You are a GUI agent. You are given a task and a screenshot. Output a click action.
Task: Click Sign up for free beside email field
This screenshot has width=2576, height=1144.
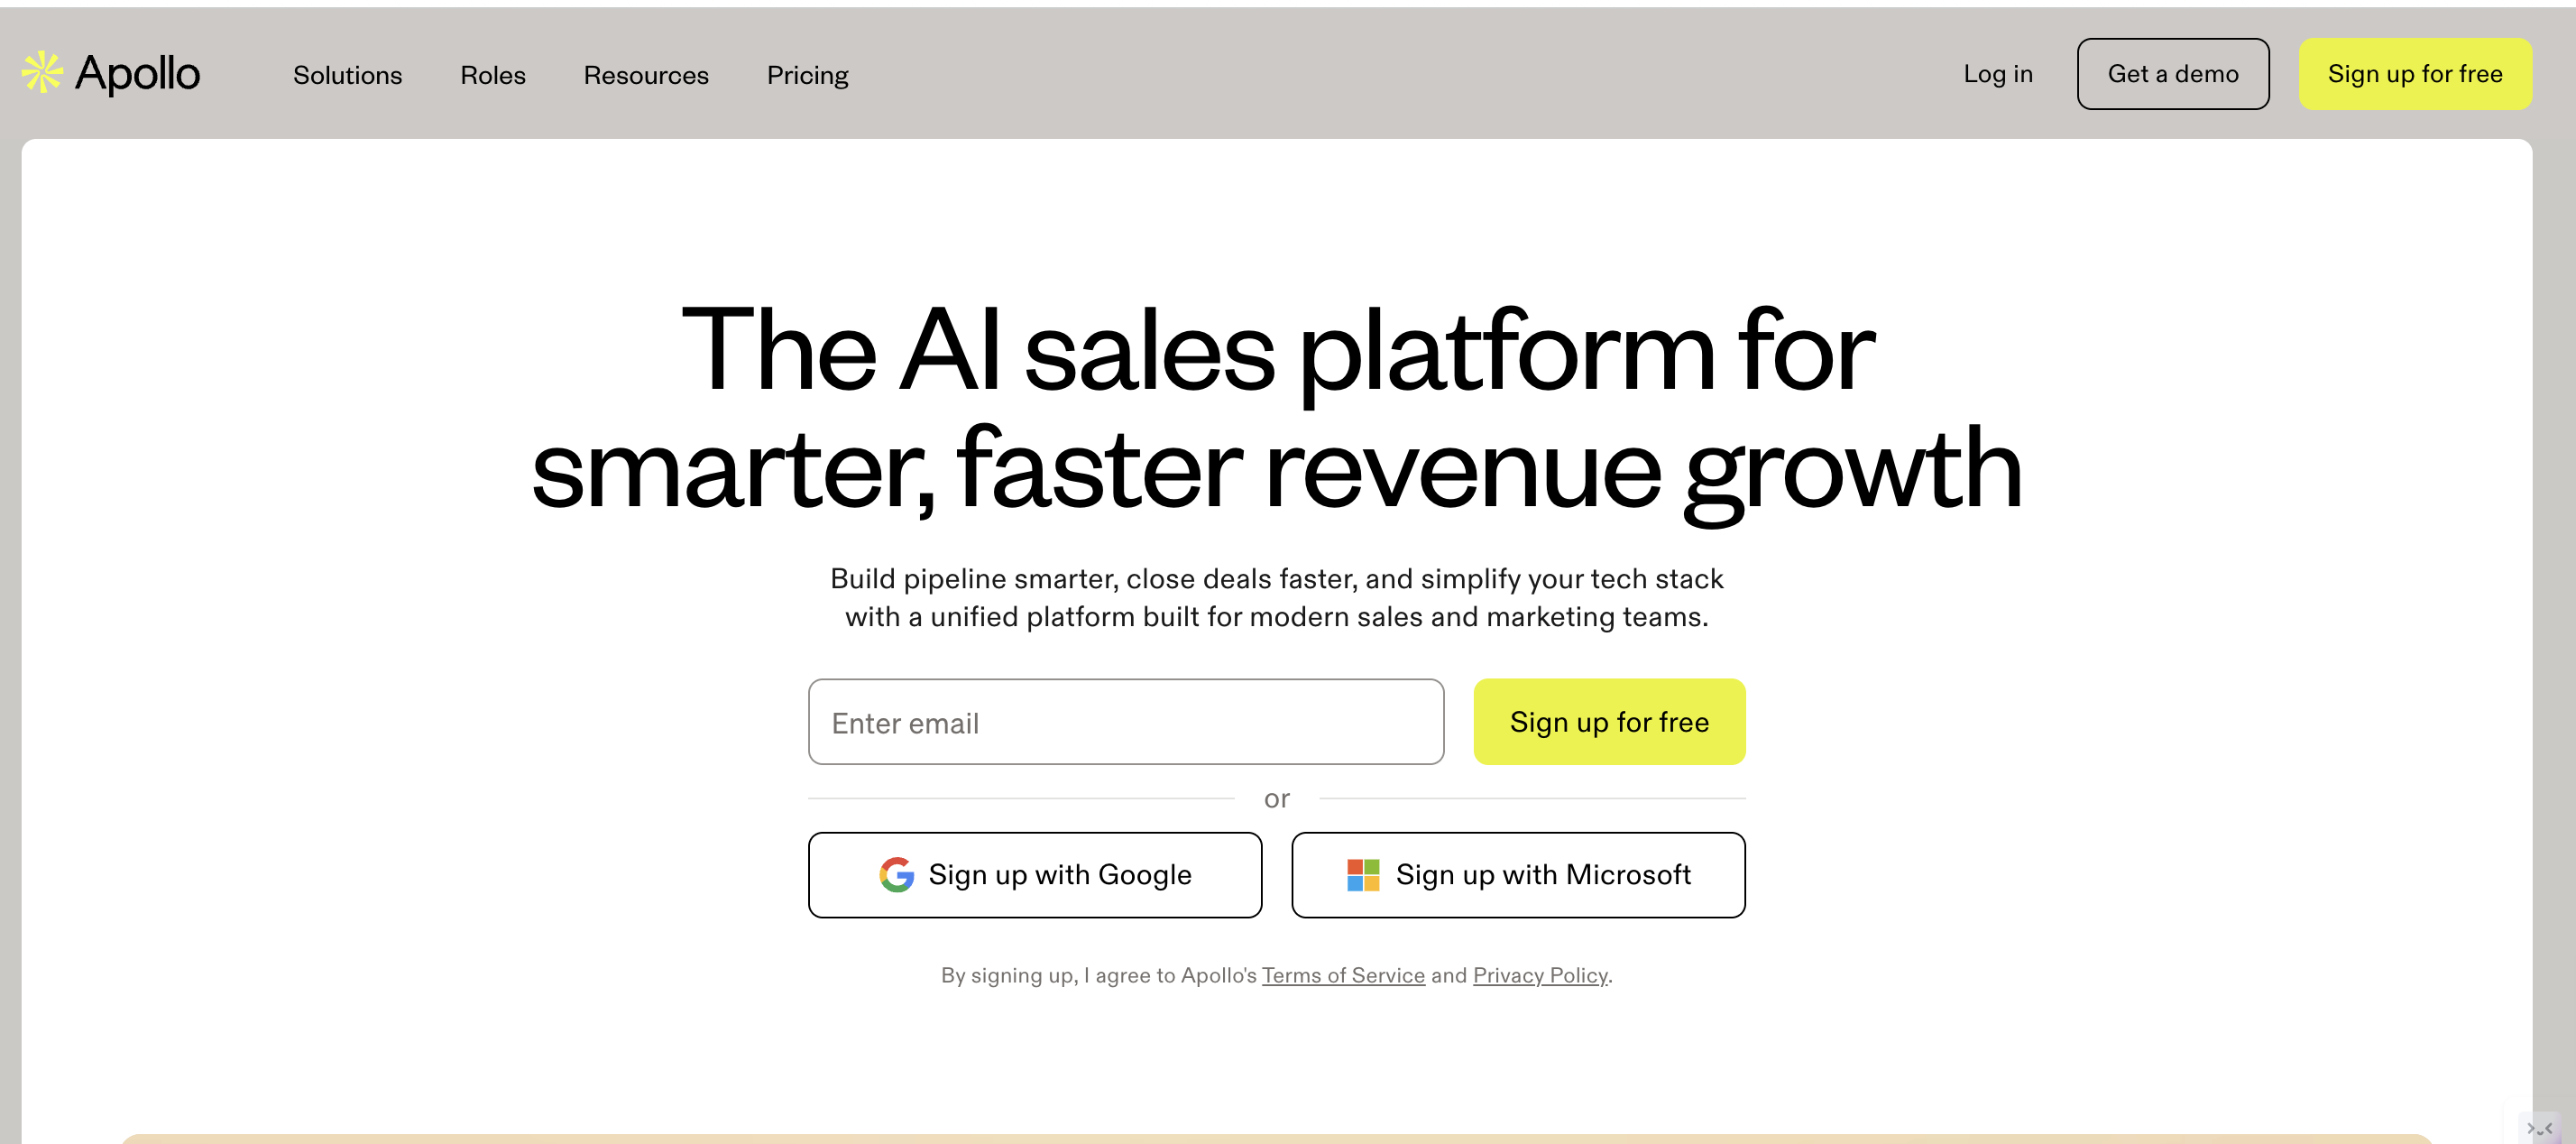click(x=1608, y=722)
